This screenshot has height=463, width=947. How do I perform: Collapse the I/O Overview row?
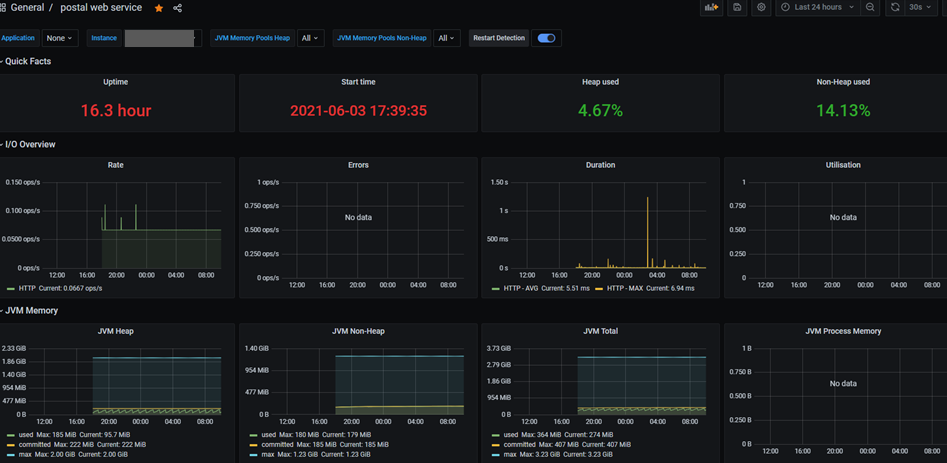point(28,144)
